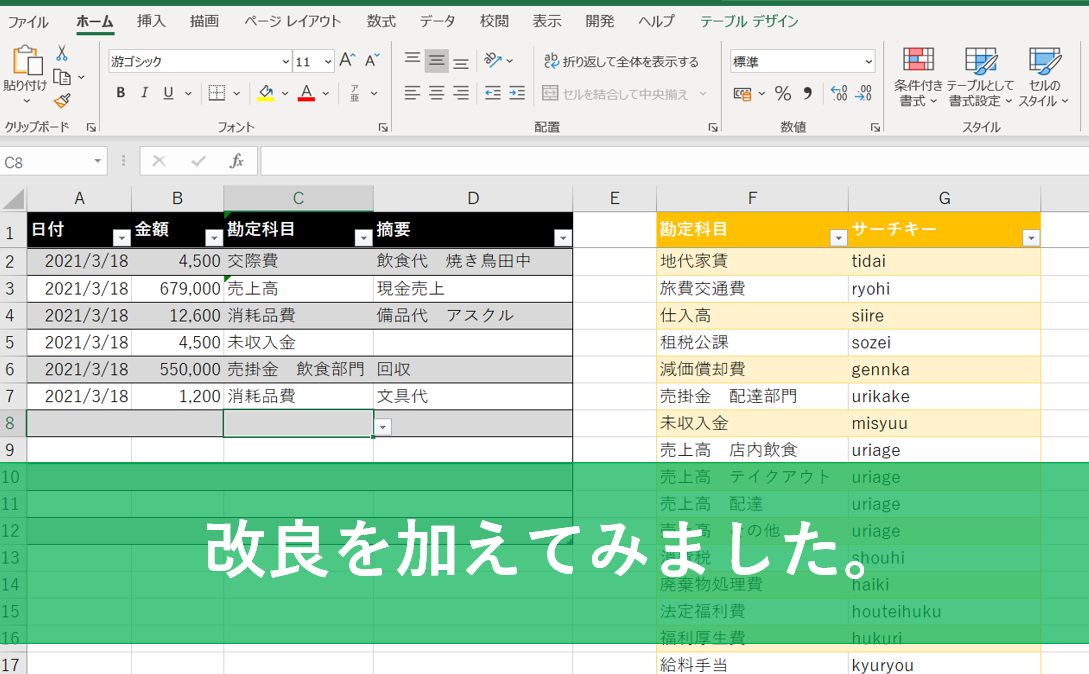The image size is (1089, 674).
Task: Open the テーブル デザイン tab
Action: pyautogui.click(x=749, y=21)
